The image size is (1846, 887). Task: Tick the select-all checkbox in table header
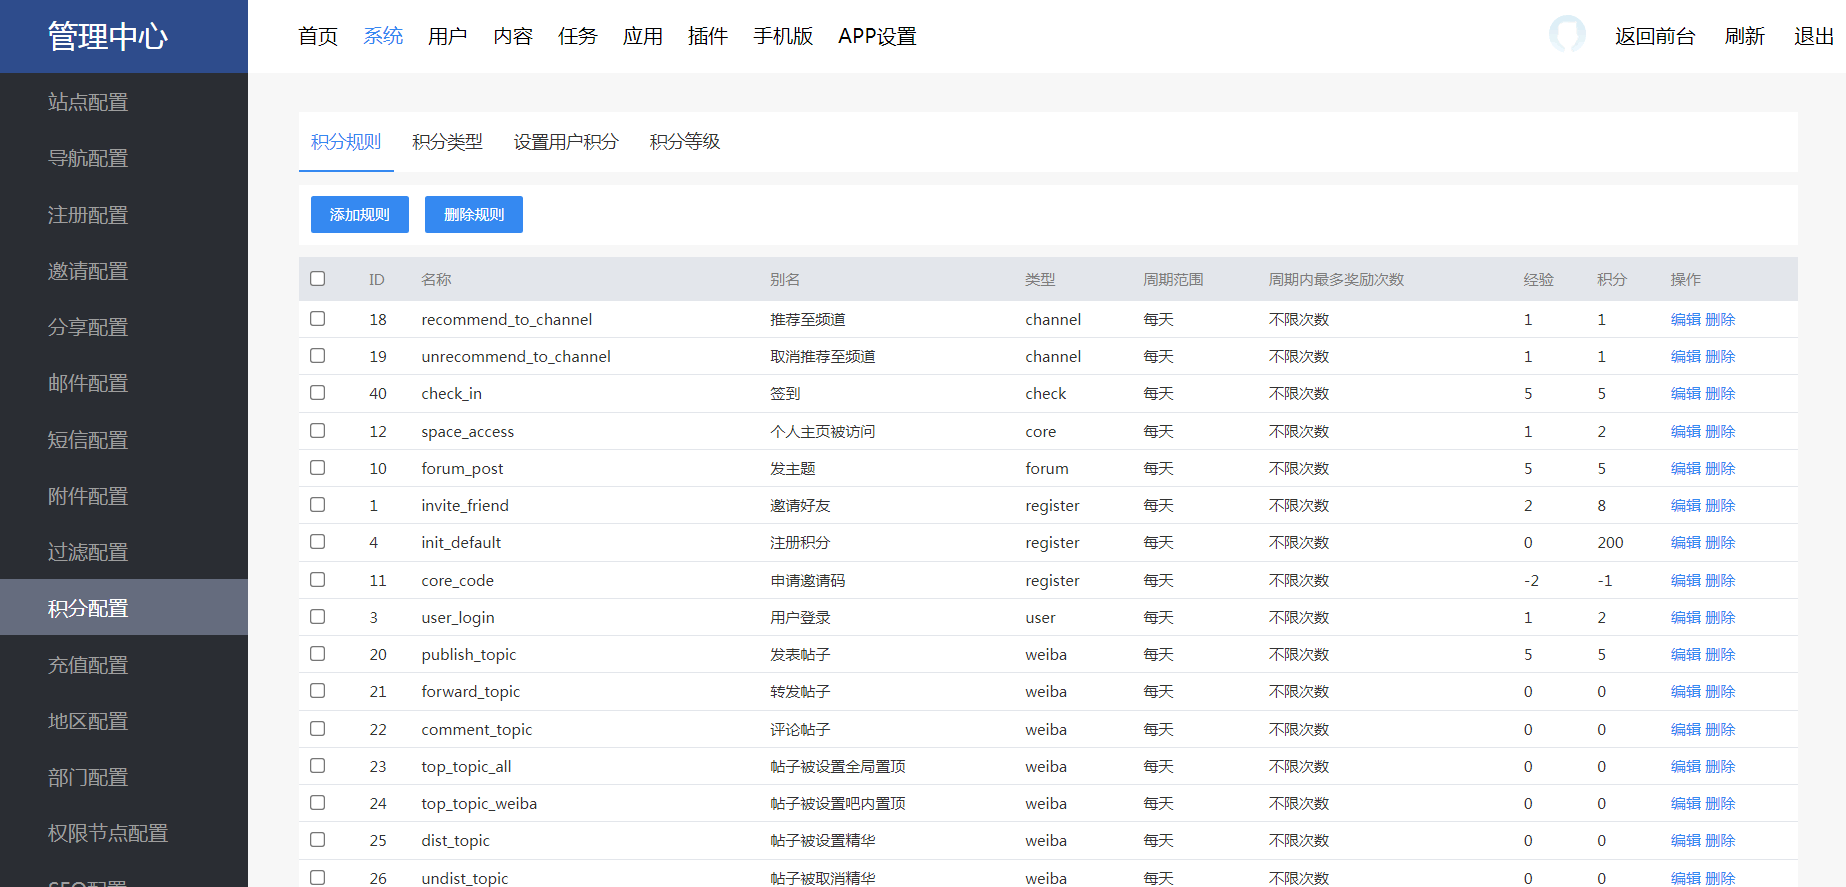(x=318, y=279)
